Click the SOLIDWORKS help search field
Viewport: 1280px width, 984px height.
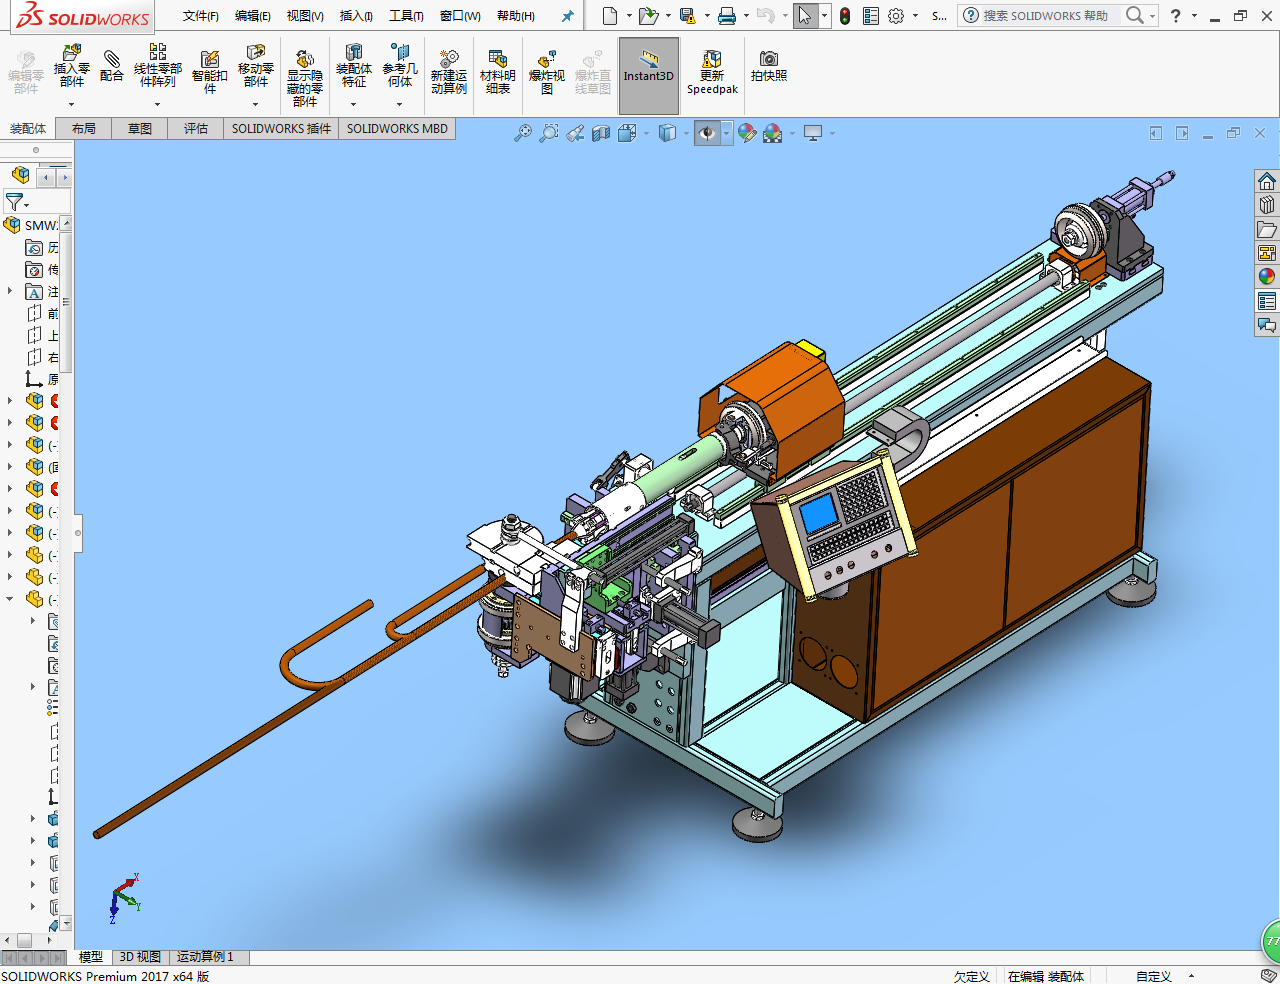point(1045,16)
